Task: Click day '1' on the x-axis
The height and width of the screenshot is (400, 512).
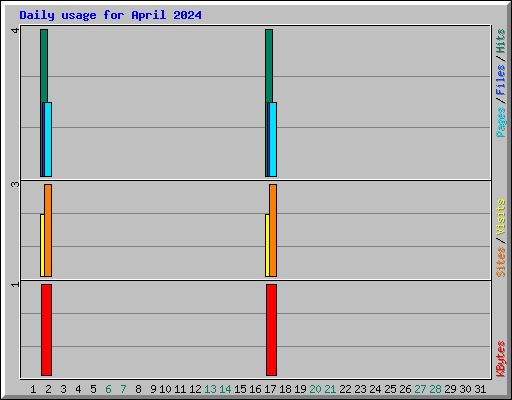Action: coord(33,389)
